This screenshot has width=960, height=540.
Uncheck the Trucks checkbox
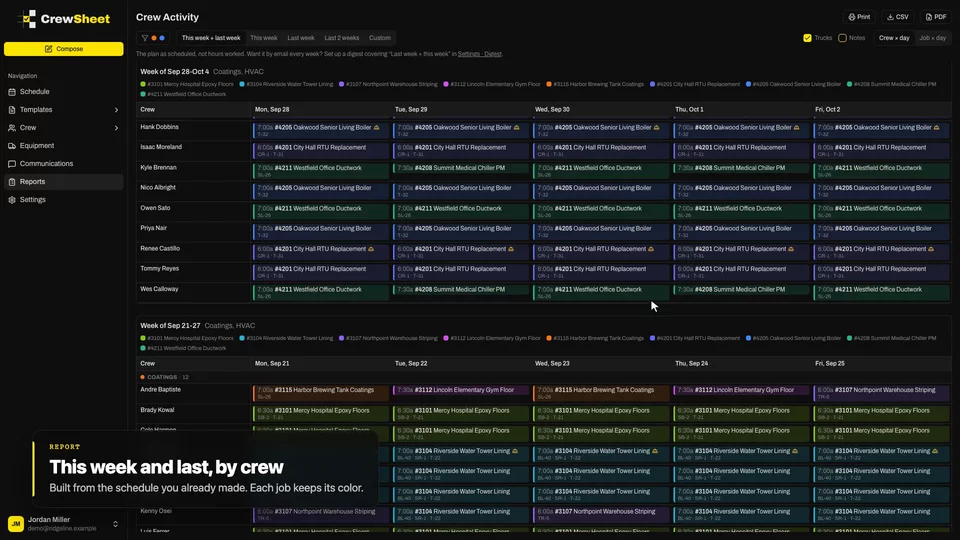[808, 38]
